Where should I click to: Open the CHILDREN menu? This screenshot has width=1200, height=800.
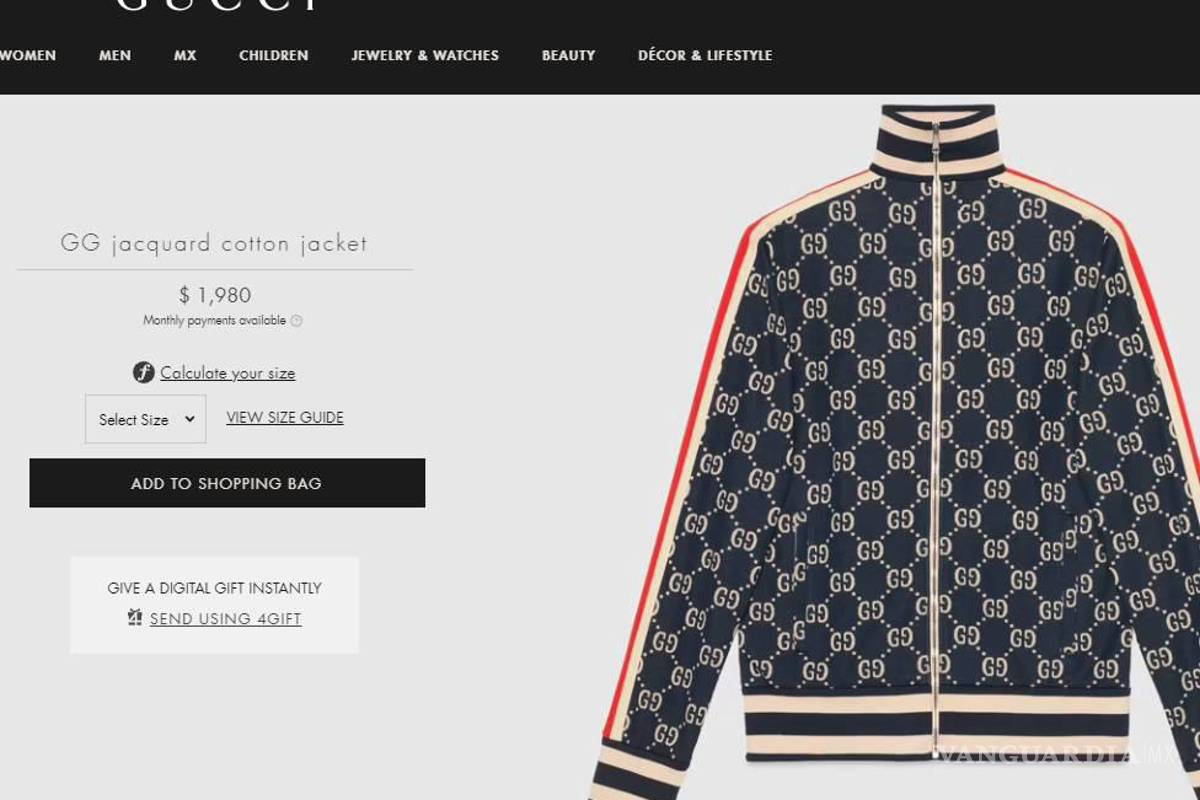[x=273, y=55]
